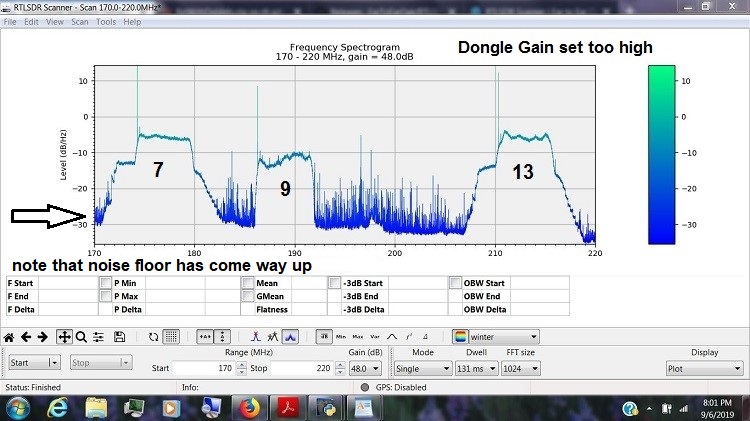The height and width of the screenshot is (421, 750).
Task: Click the Windows Start button
Action: tap(19, 407)
